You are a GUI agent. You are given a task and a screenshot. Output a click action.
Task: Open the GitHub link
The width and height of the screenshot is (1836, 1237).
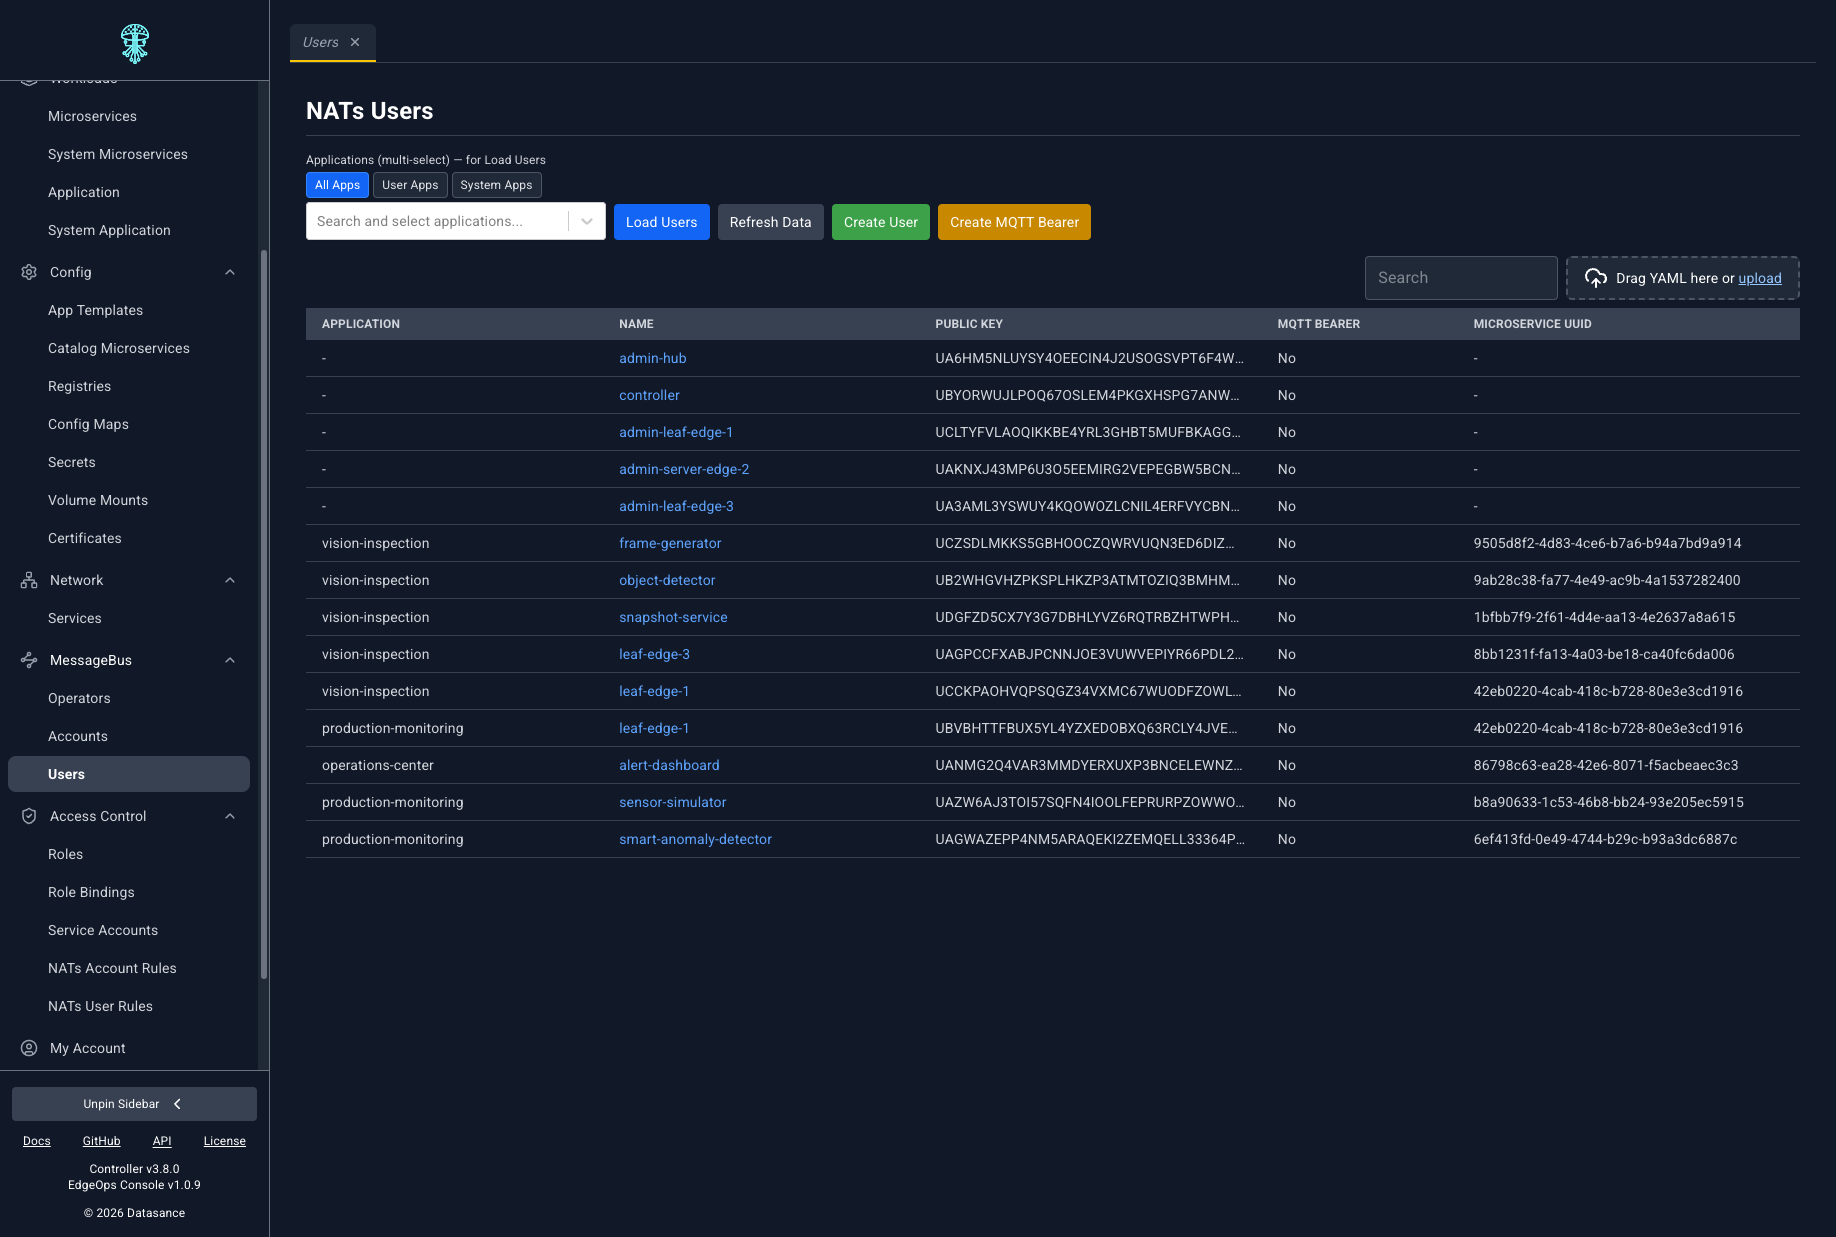pyautogui.click(x=101, y=1141)
